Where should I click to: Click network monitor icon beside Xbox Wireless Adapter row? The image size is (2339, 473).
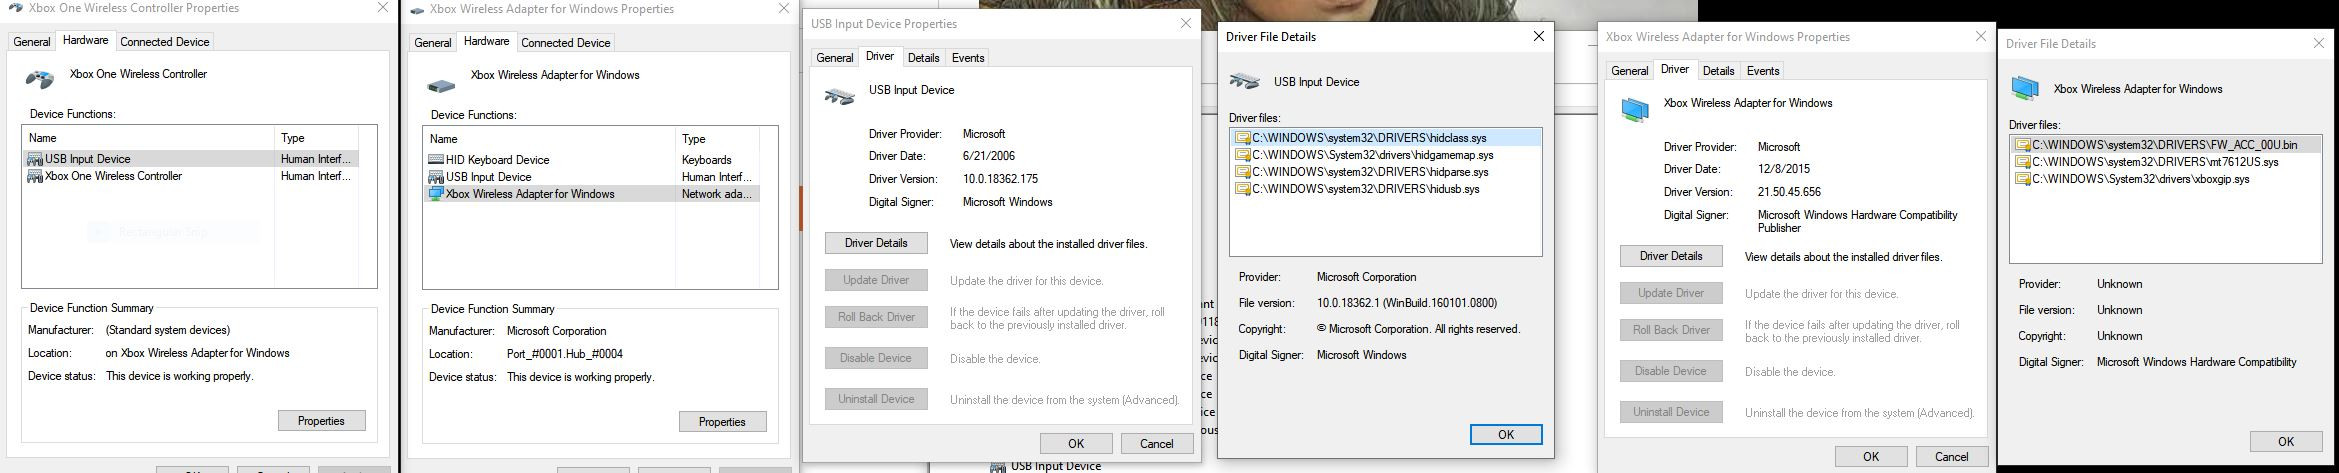[x=435, y=194]
